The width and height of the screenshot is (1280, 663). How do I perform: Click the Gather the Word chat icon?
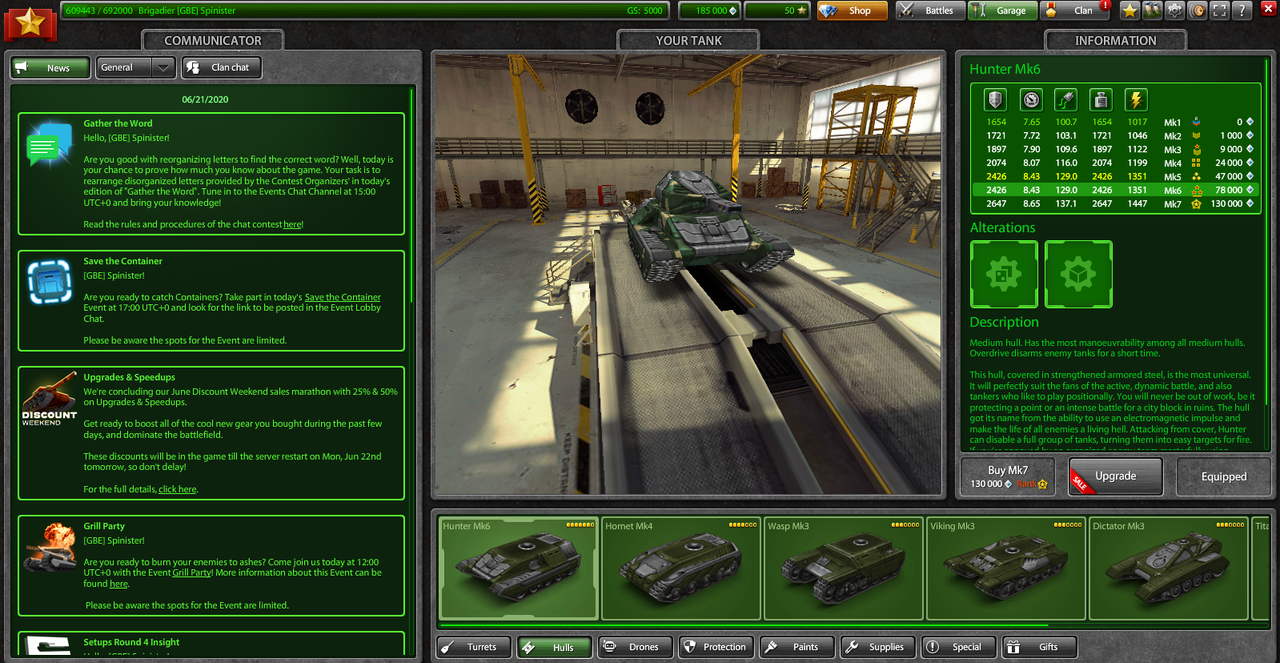[49, 146]
